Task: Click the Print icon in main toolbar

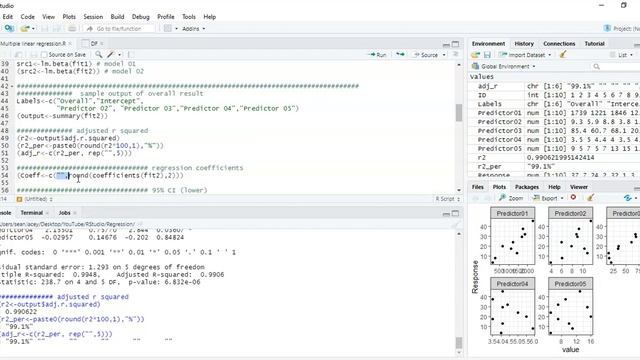Action: (72, 29)
